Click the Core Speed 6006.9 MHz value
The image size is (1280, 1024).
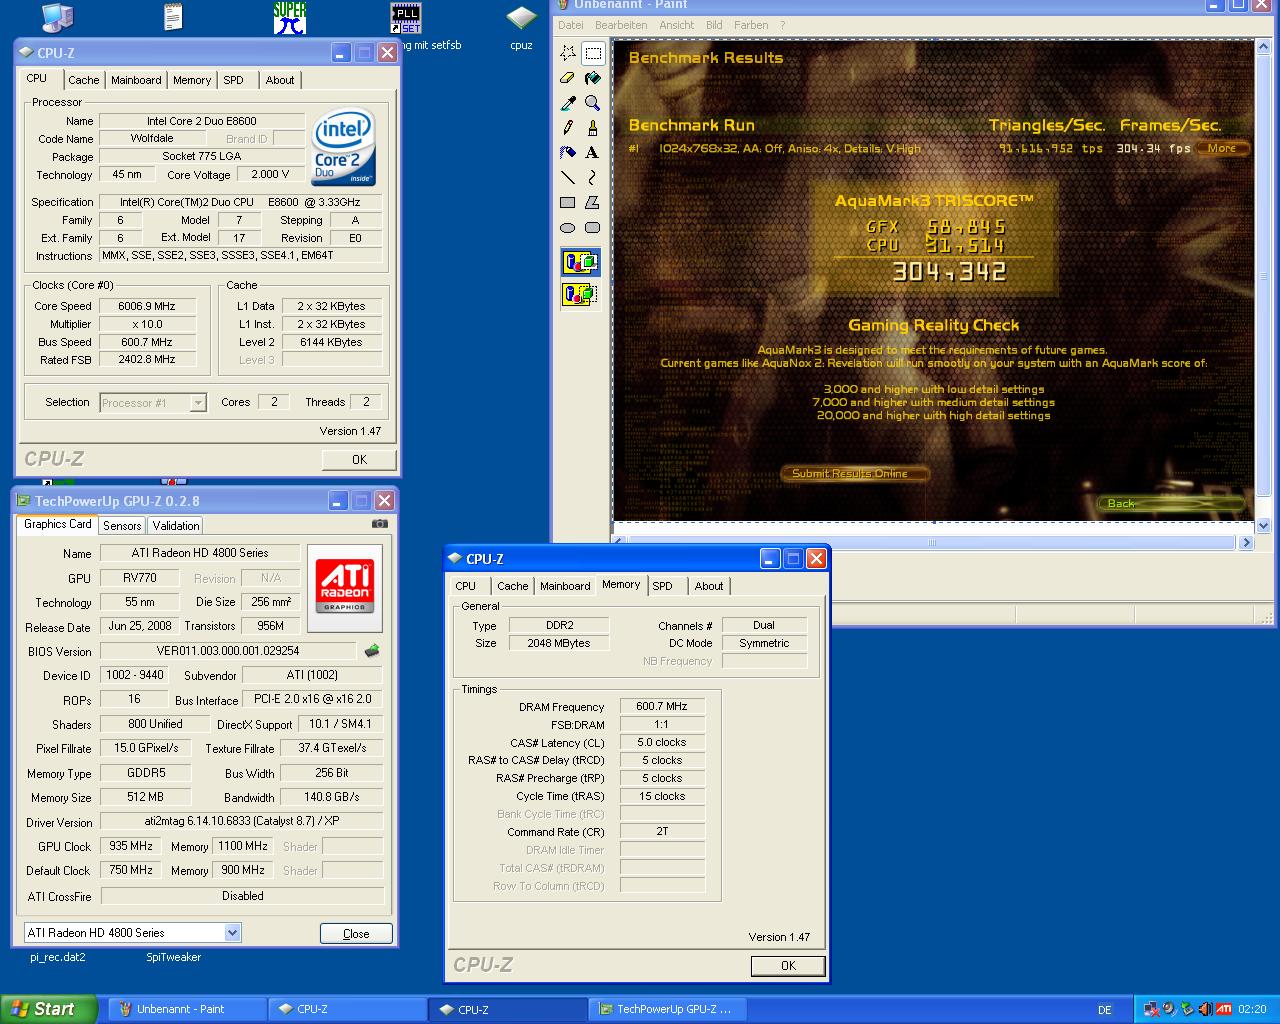(146, 306)
